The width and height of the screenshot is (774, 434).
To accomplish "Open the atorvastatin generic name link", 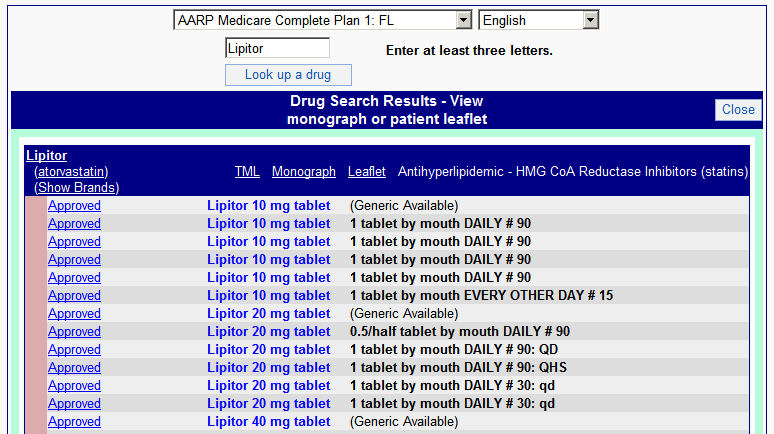I will (71, 172).
